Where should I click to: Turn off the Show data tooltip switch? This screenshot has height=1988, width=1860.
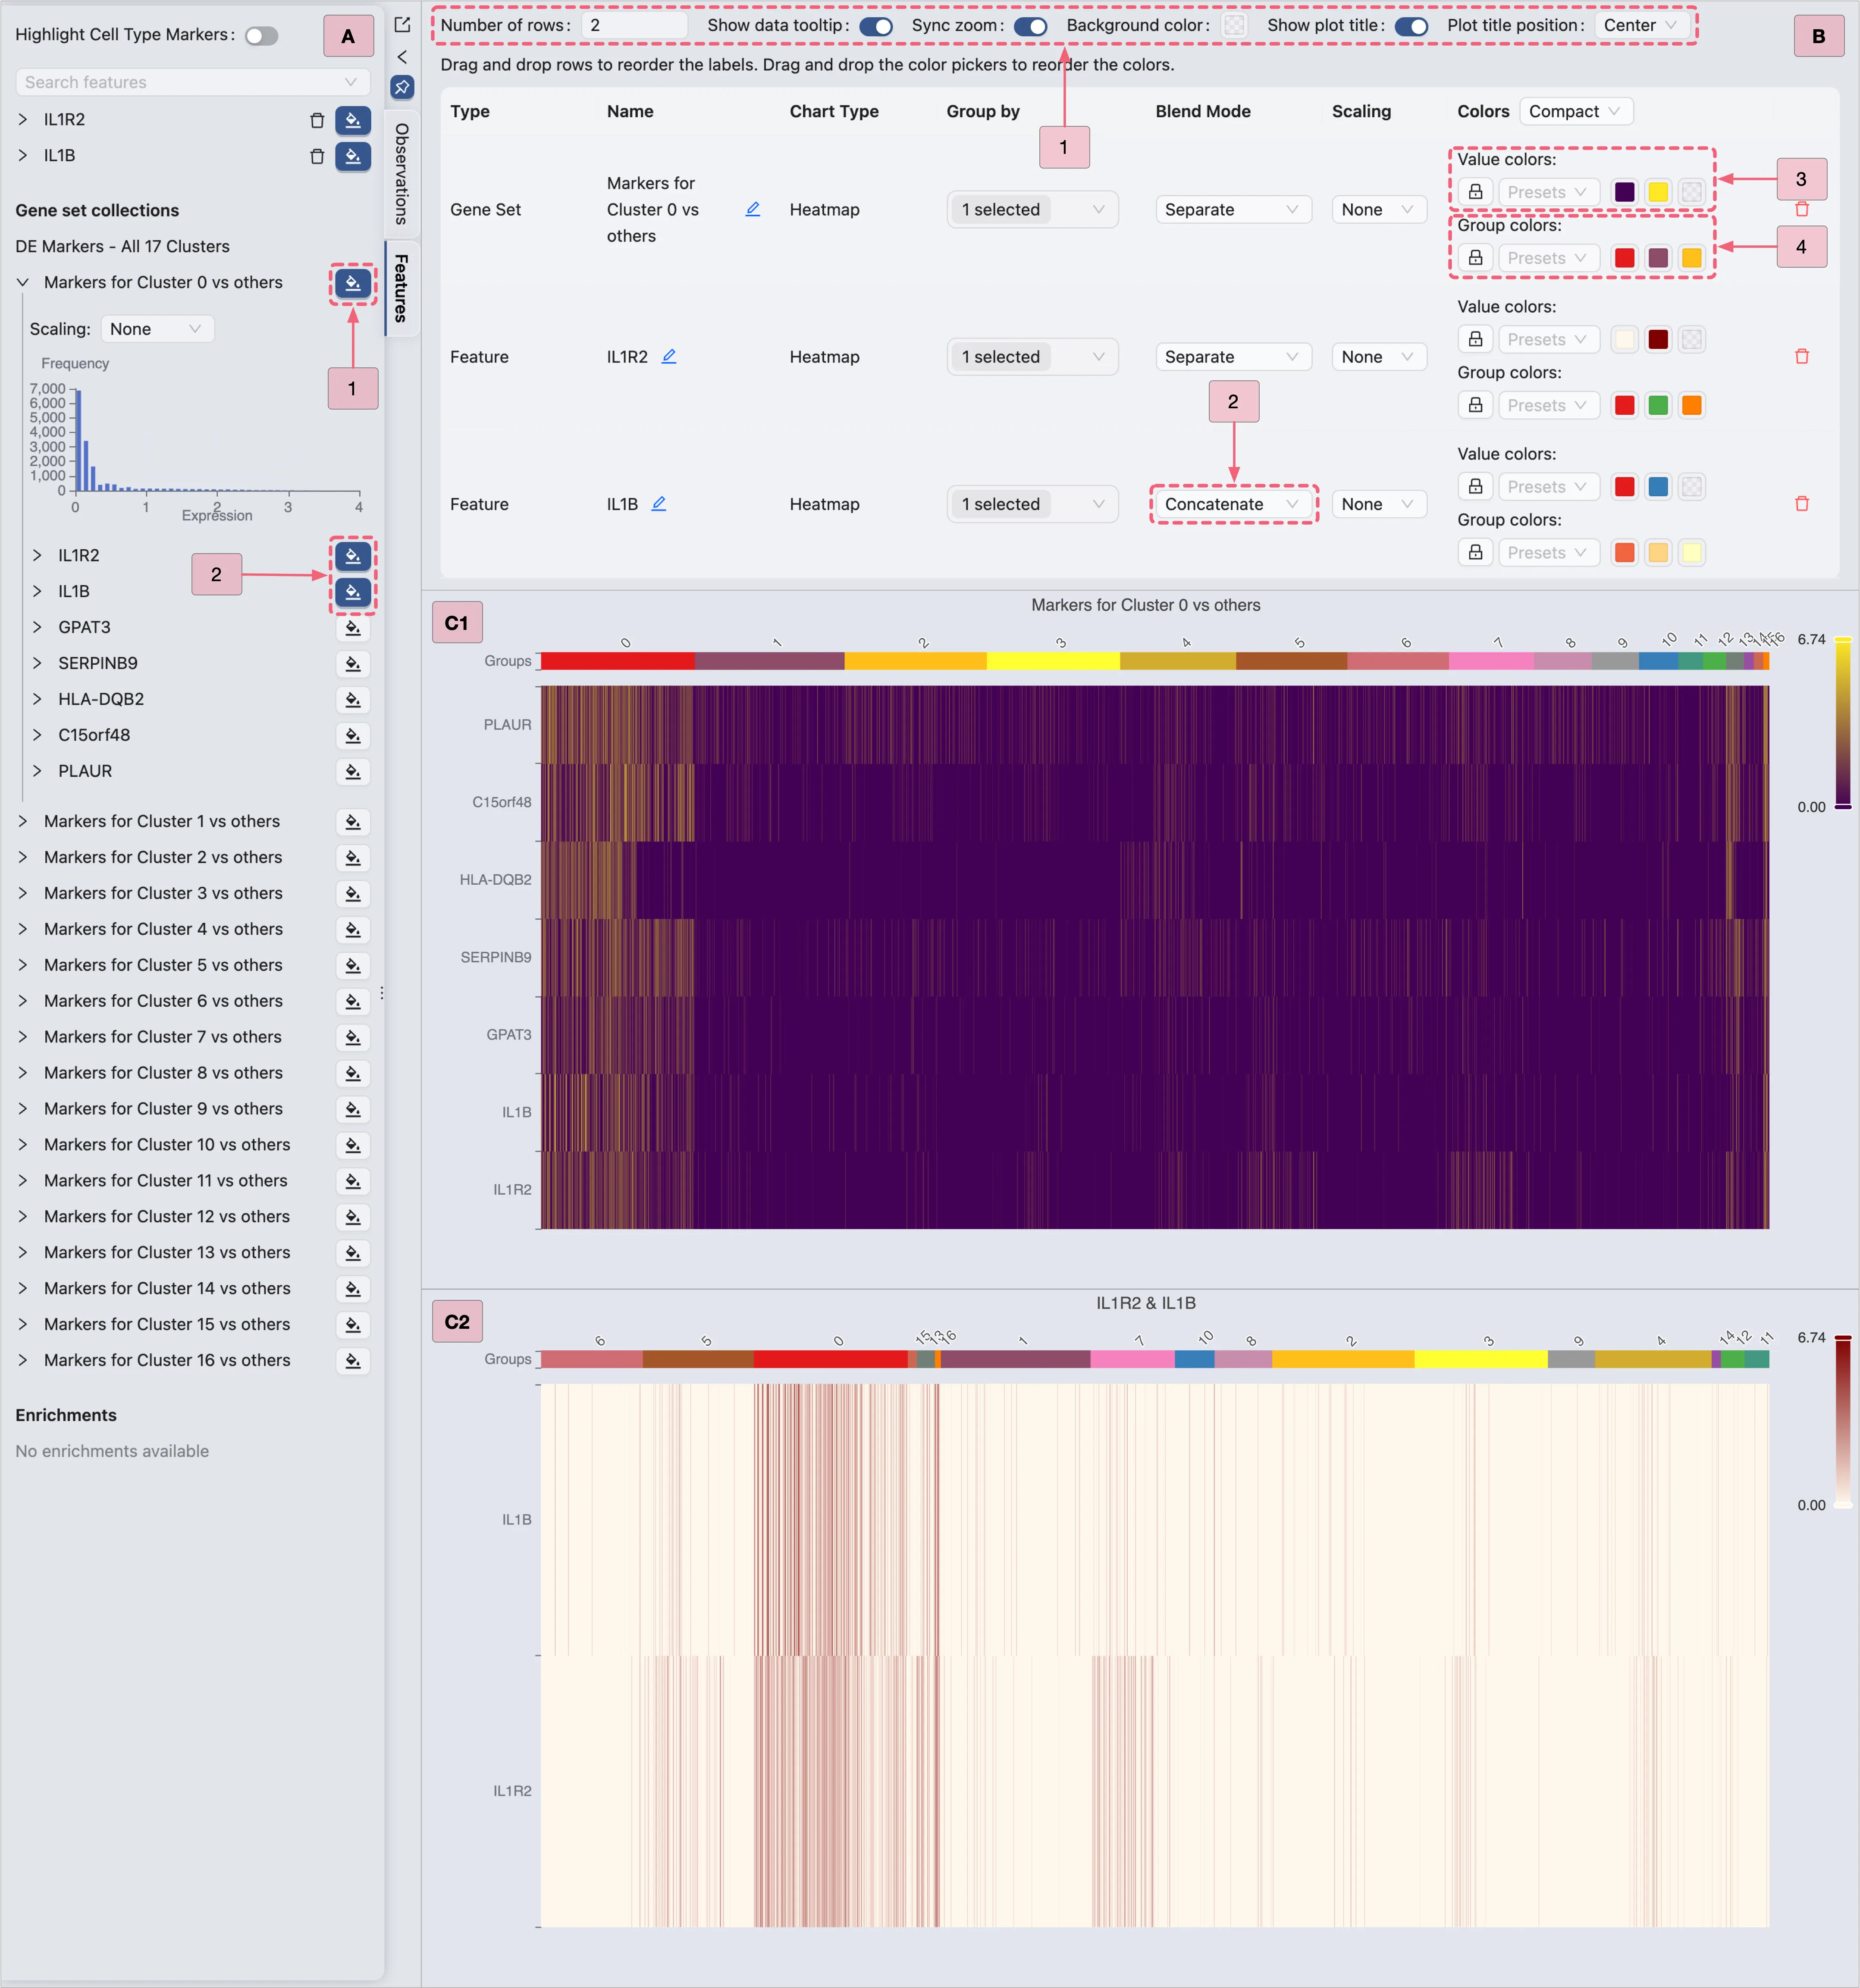point(876,26)
